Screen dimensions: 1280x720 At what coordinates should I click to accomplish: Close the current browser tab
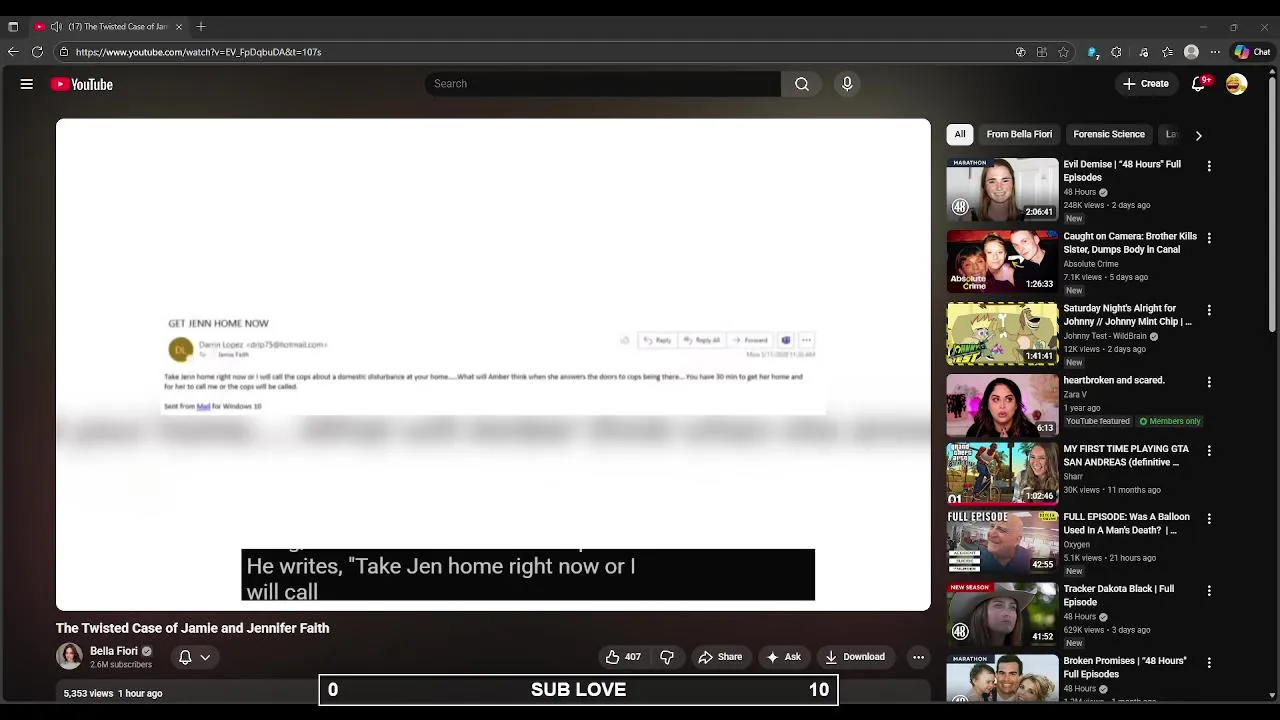coord(178,27)
